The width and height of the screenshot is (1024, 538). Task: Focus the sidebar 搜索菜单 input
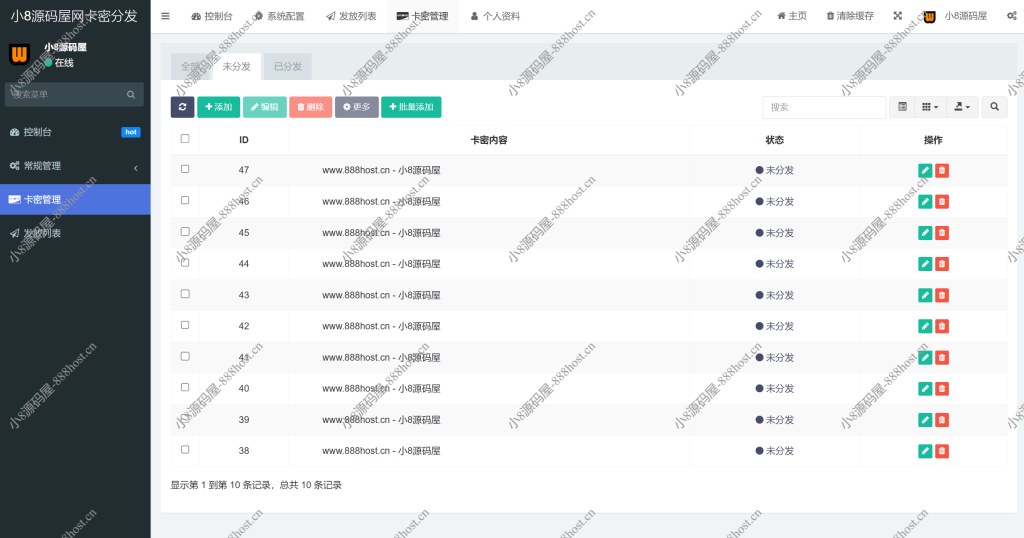65,95
